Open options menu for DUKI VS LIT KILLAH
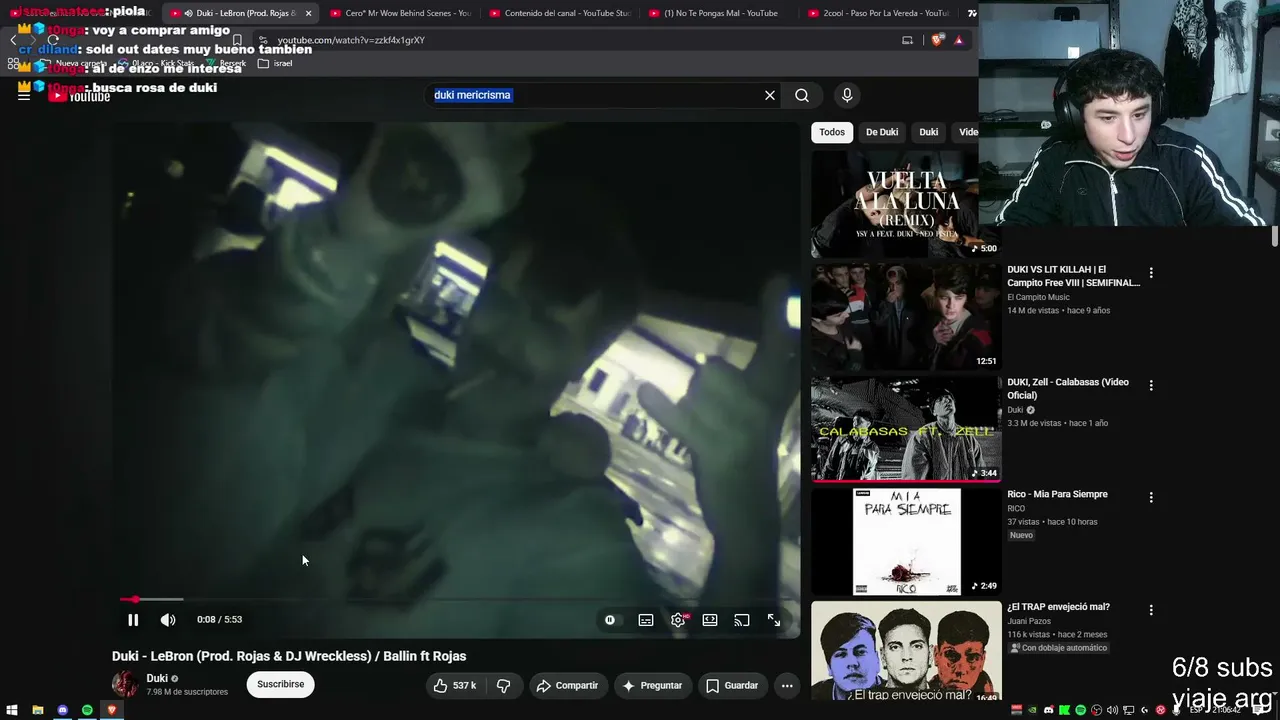Image resolution: width=1280 pixels, height=720 pixels. pos(1151,272)
